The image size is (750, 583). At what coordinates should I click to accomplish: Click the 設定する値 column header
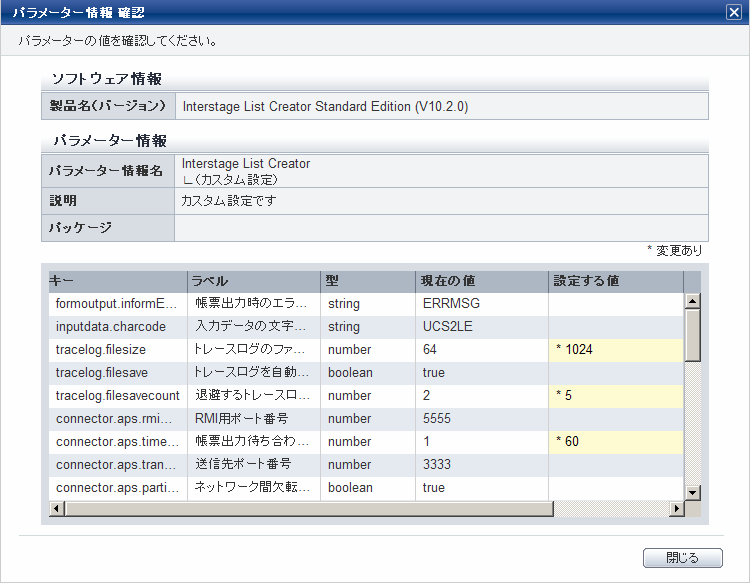[616, 281]
